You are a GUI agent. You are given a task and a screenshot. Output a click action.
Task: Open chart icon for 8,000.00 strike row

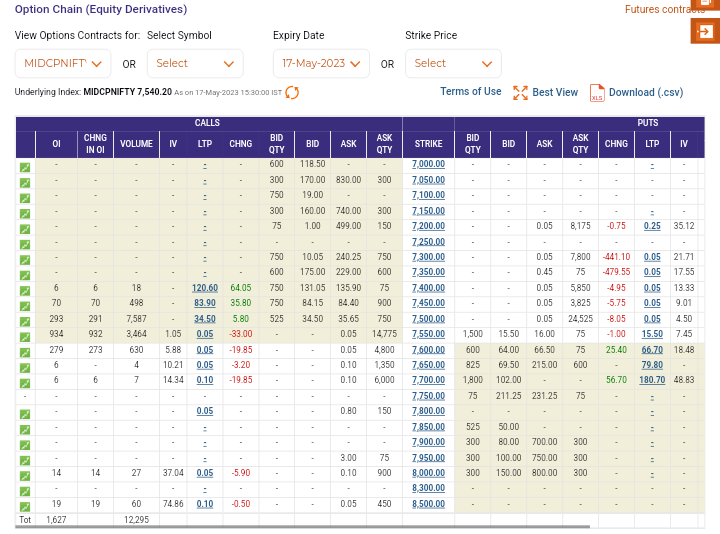(25, 476)
